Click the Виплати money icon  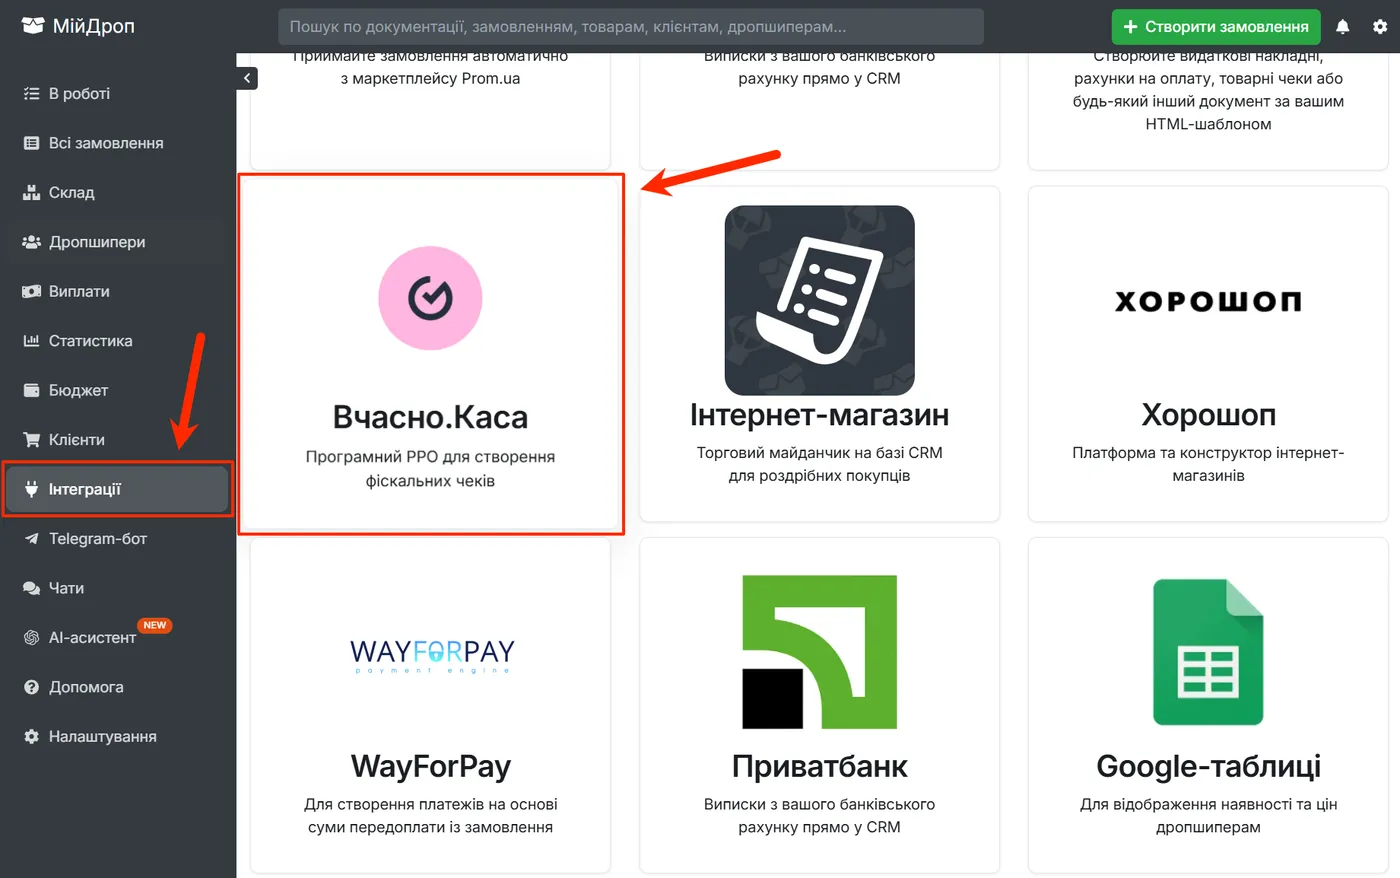(x=31, y=292)
